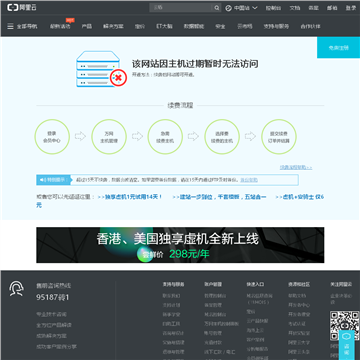Open the 备案 header link
Screen dimensions: 360x360
coord(313,8)
